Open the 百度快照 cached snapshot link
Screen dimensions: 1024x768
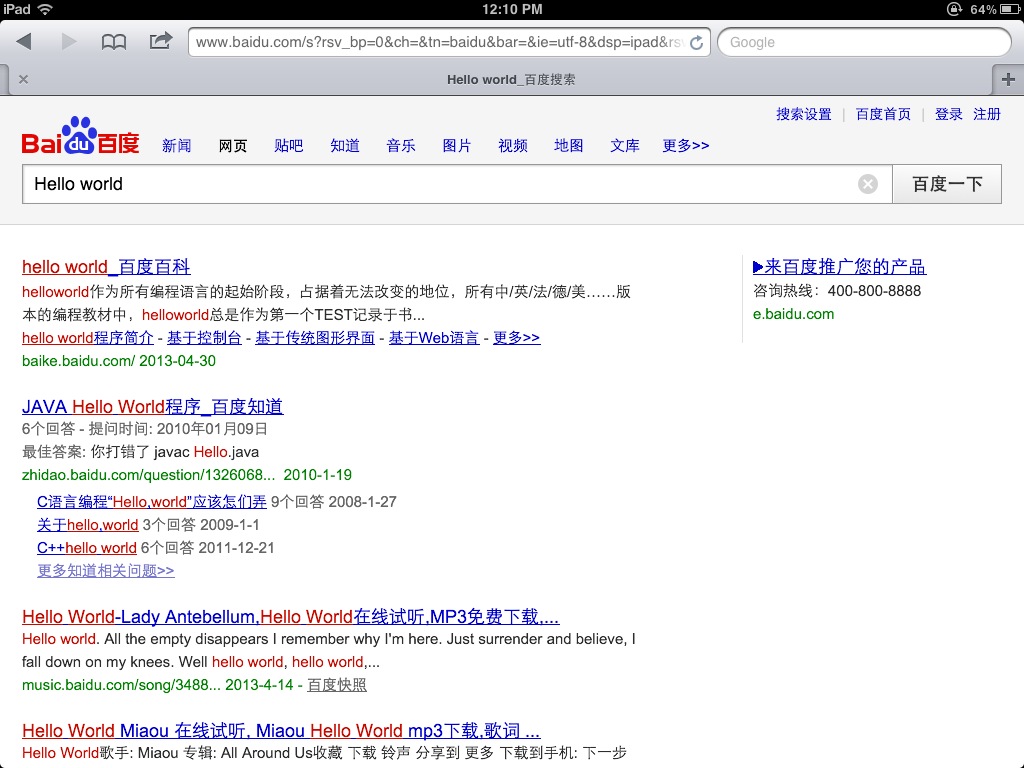pos(337,684)
